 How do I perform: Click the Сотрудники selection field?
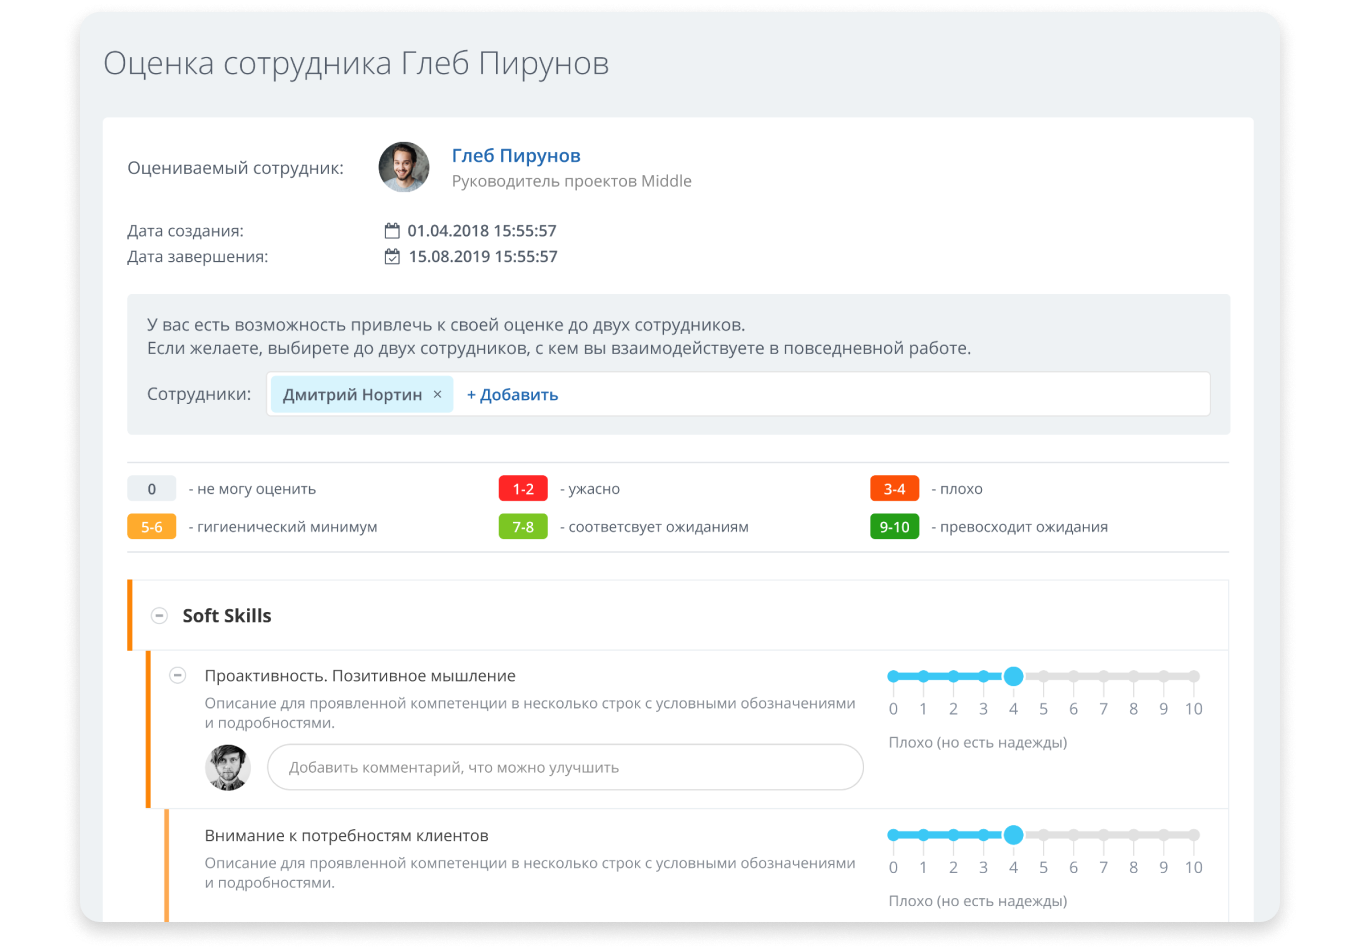(738, 394)
